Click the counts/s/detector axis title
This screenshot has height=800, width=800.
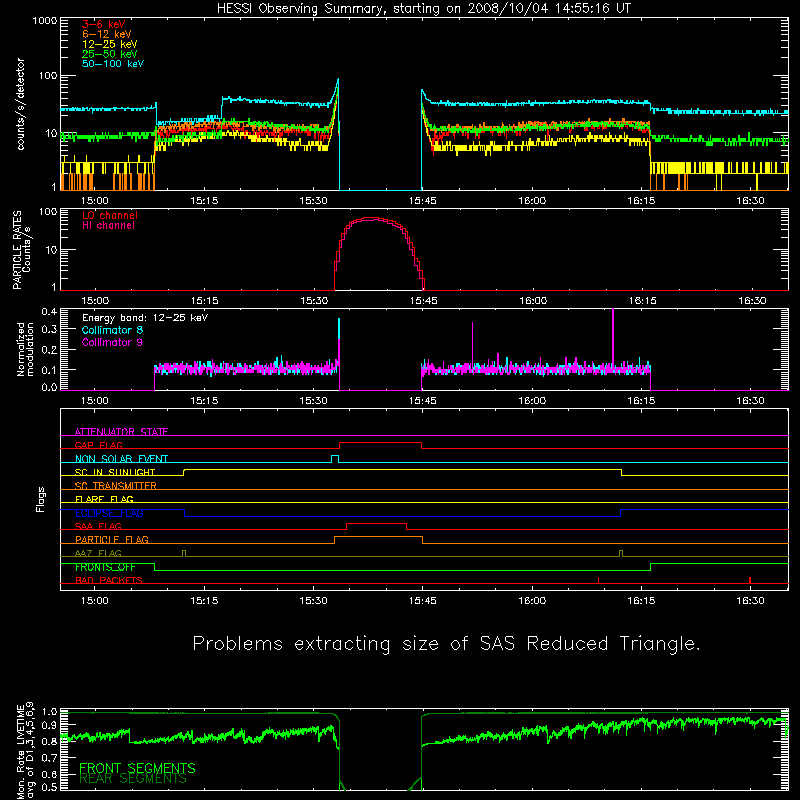21,104
